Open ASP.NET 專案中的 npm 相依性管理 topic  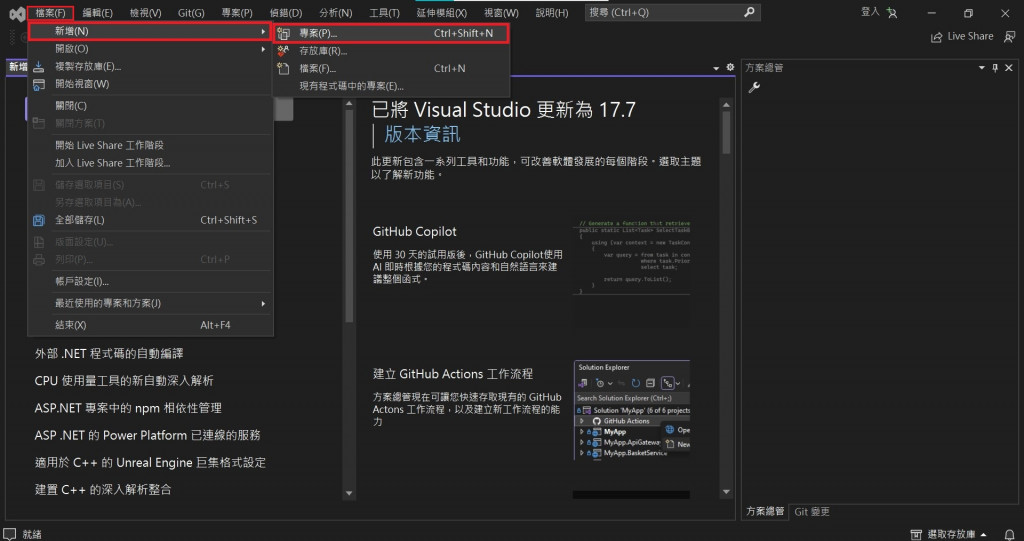[x=128, y=408]
